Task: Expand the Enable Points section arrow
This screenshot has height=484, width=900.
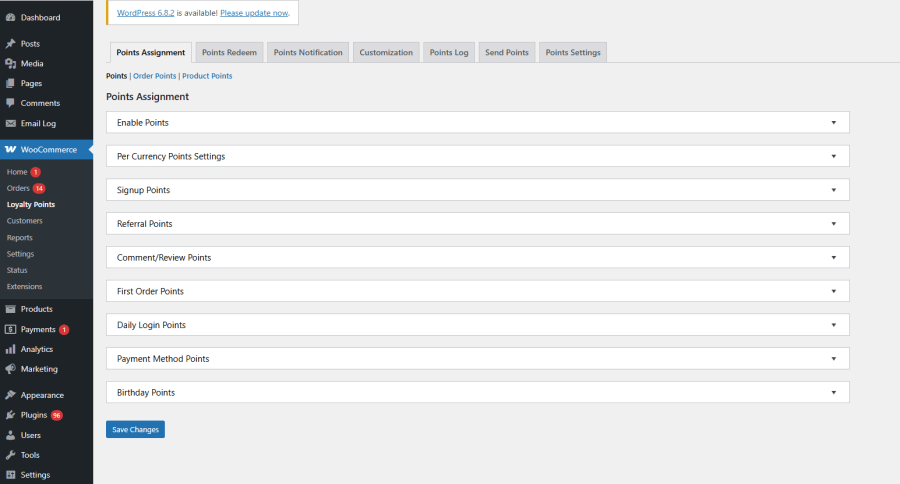Action: tap(833, 122)
